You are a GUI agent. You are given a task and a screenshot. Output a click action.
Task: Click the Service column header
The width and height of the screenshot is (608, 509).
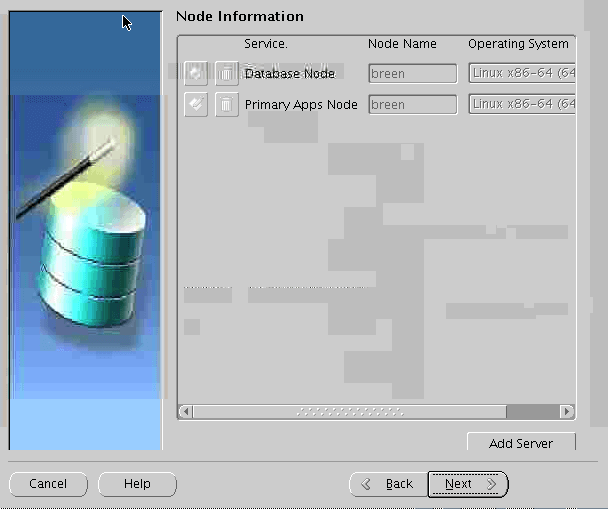[x=266, y=44]
